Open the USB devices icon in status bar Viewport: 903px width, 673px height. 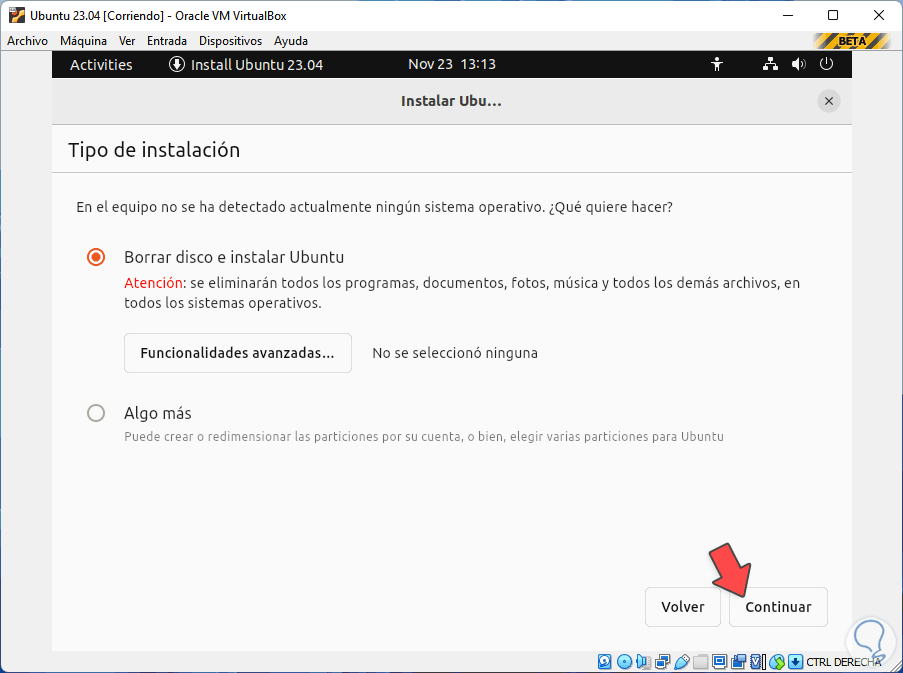click(682, 662)
